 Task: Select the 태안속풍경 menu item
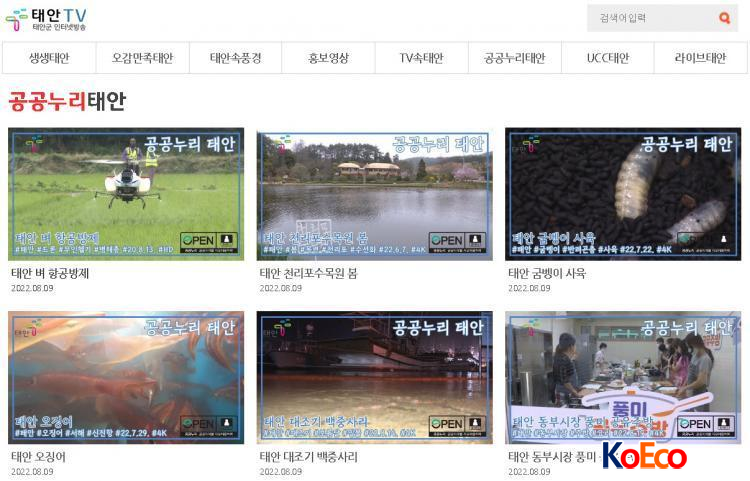[235, 58]
